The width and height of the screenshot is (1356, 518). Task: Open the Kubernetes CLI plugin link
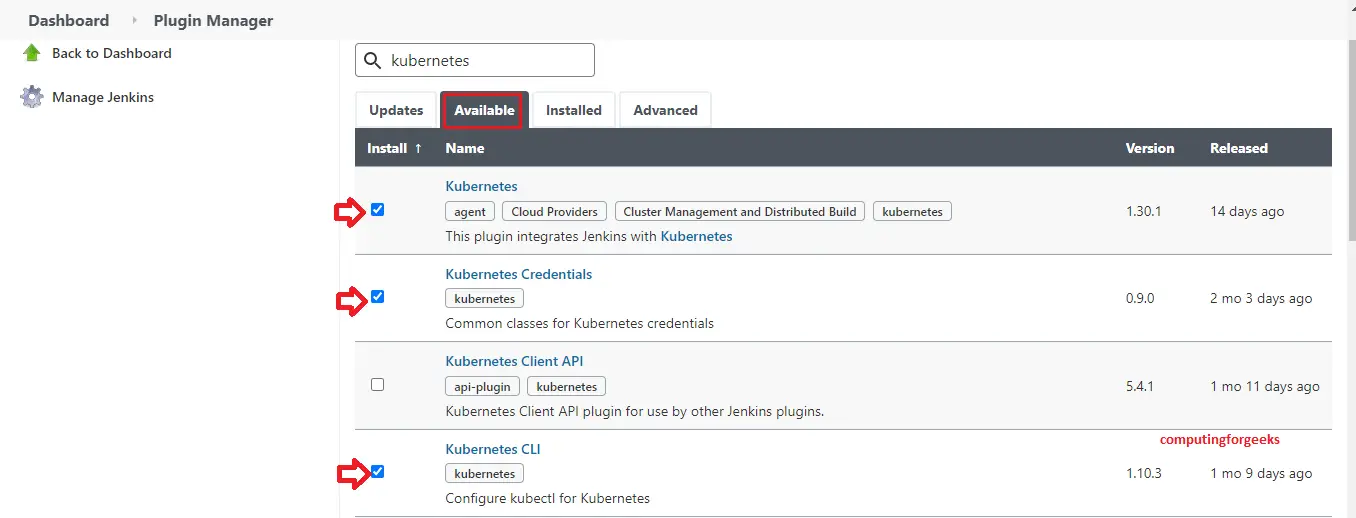click(493, 449)
